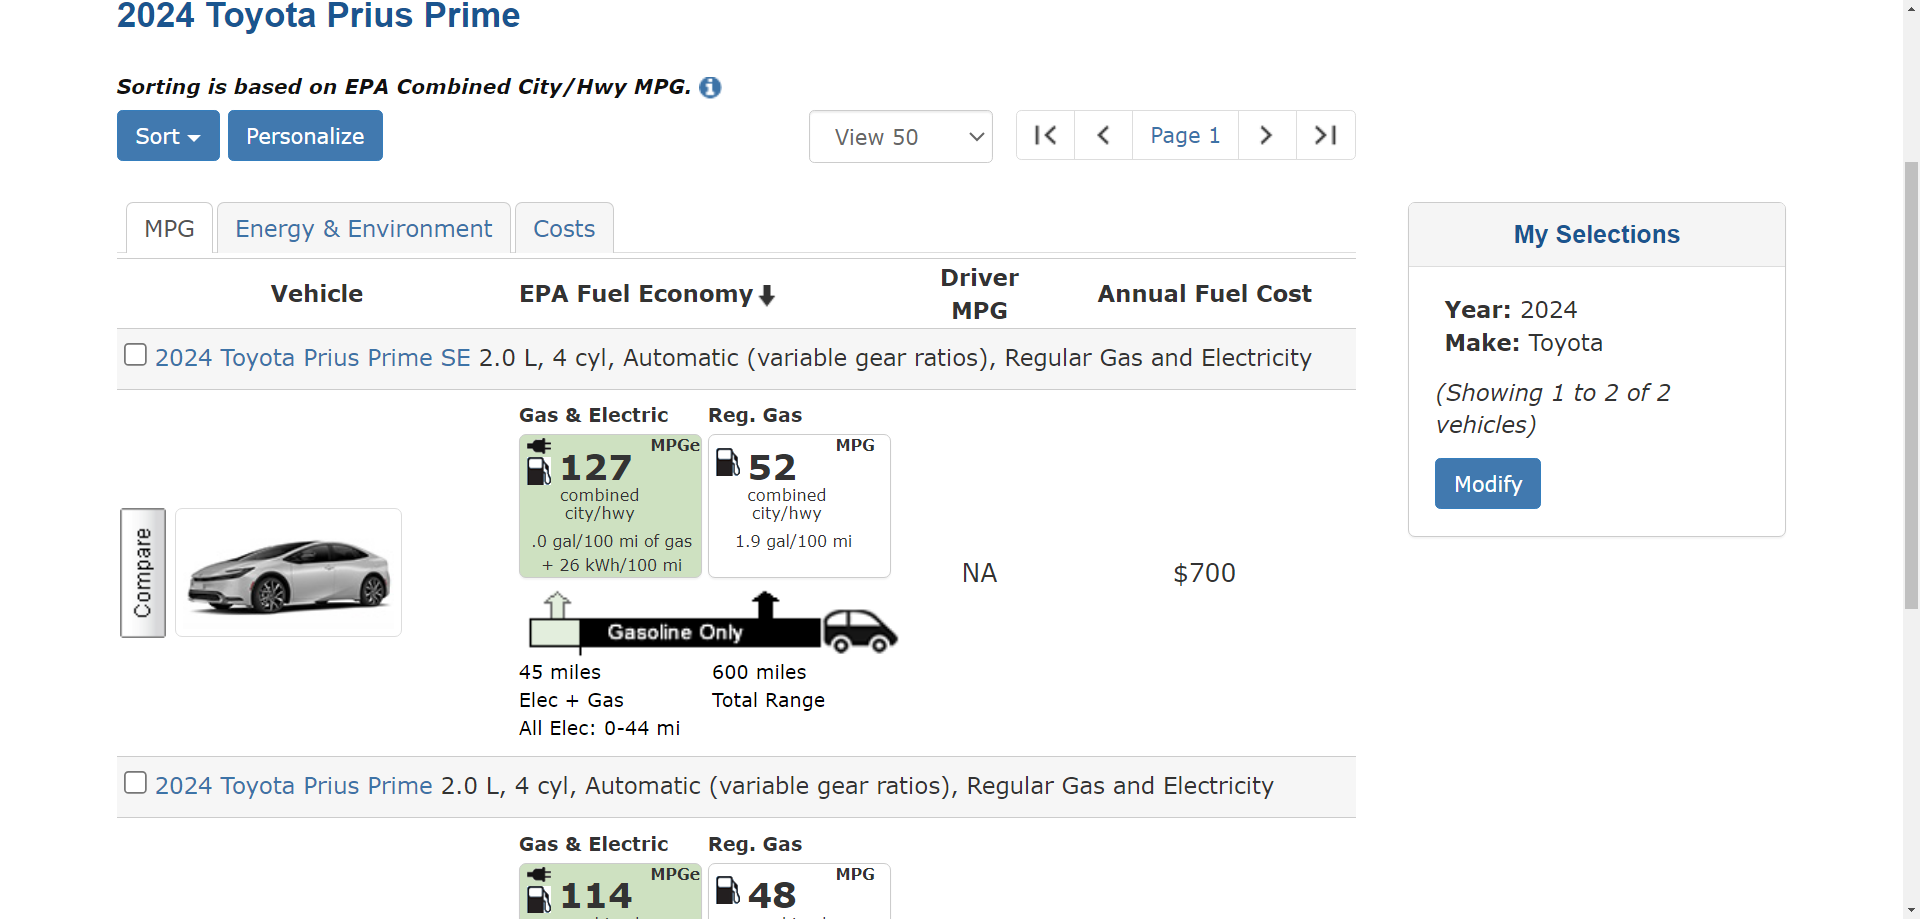Click the vertical Compare button

point(143,573)
